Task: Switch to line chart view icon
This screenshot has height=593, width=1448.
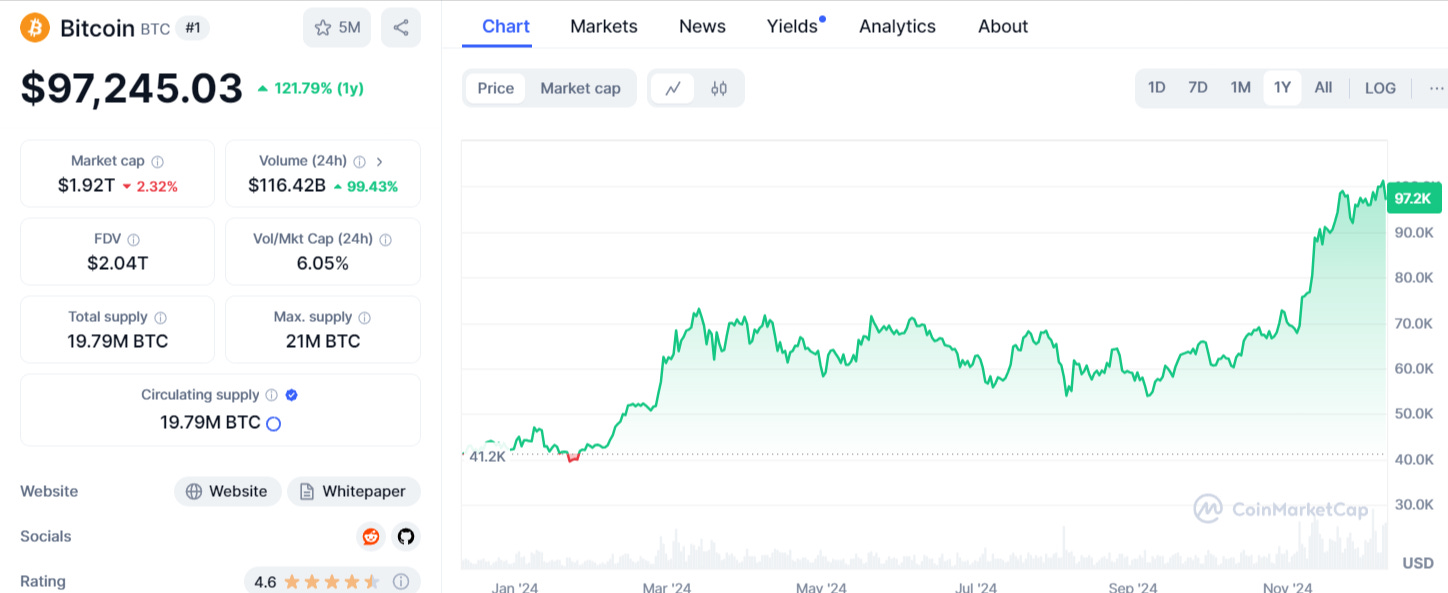Action: [x=673, y=88]
